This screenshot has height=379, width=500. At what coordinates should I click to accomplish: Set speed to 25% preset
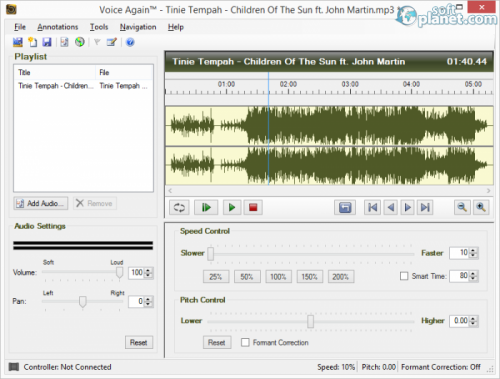coord(216,277)
